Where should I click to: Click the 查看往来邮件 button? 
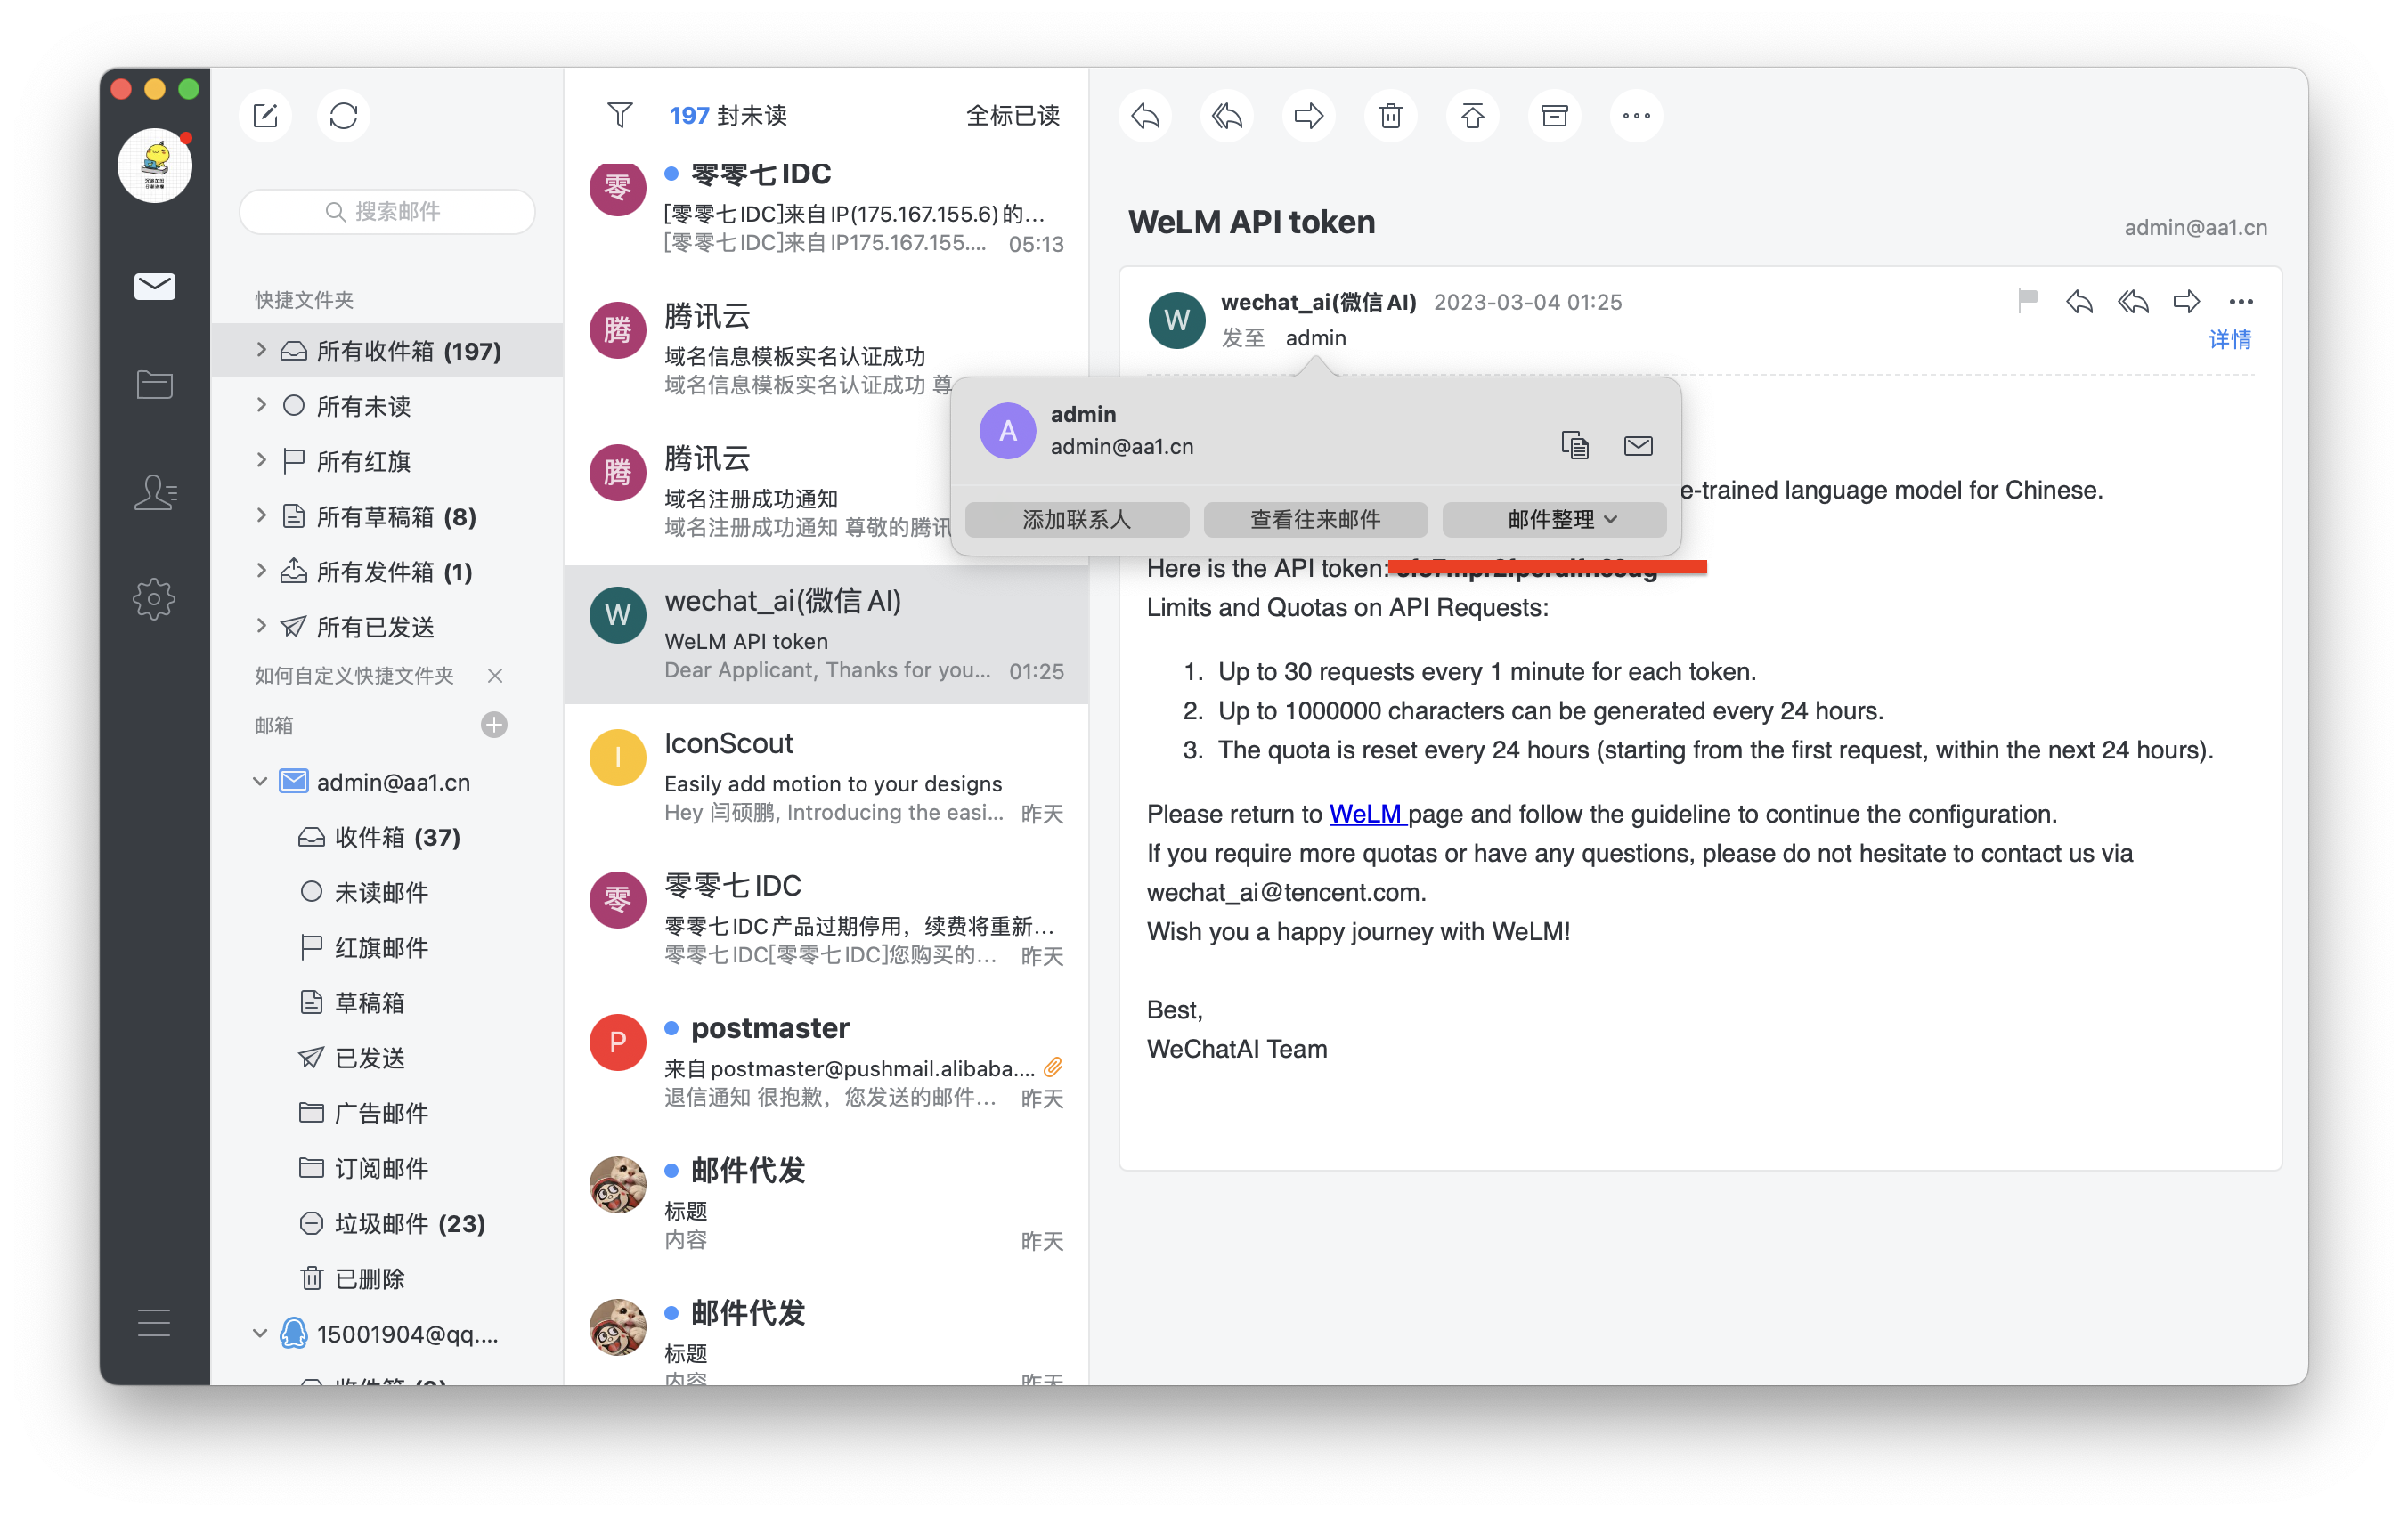(x=1315, y=519)
